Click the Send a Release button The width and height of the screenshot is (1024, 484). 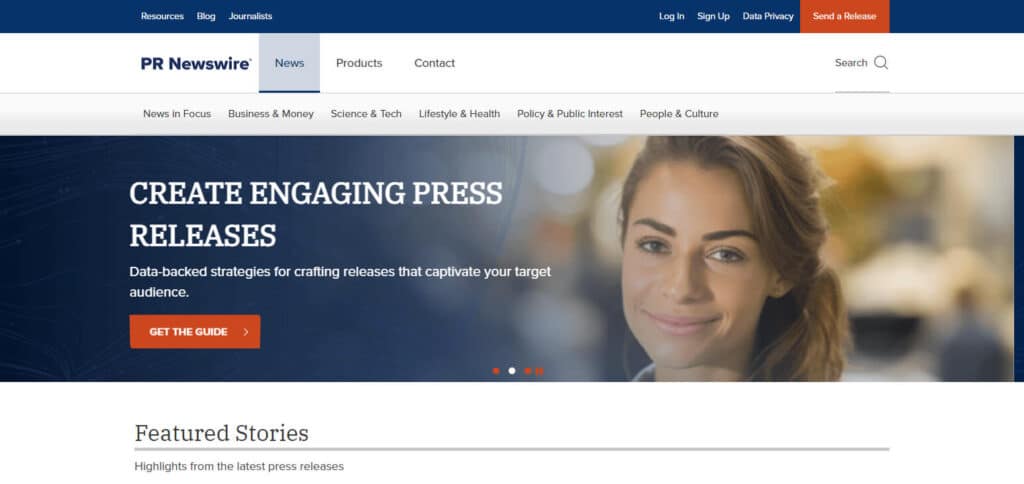pos(844,16)
